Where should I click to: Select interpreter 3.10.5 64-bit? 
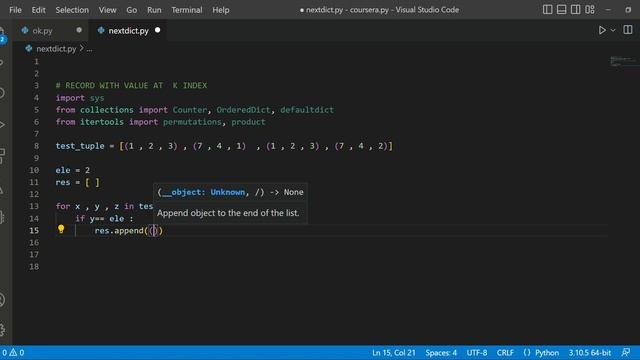coord(589,353)
